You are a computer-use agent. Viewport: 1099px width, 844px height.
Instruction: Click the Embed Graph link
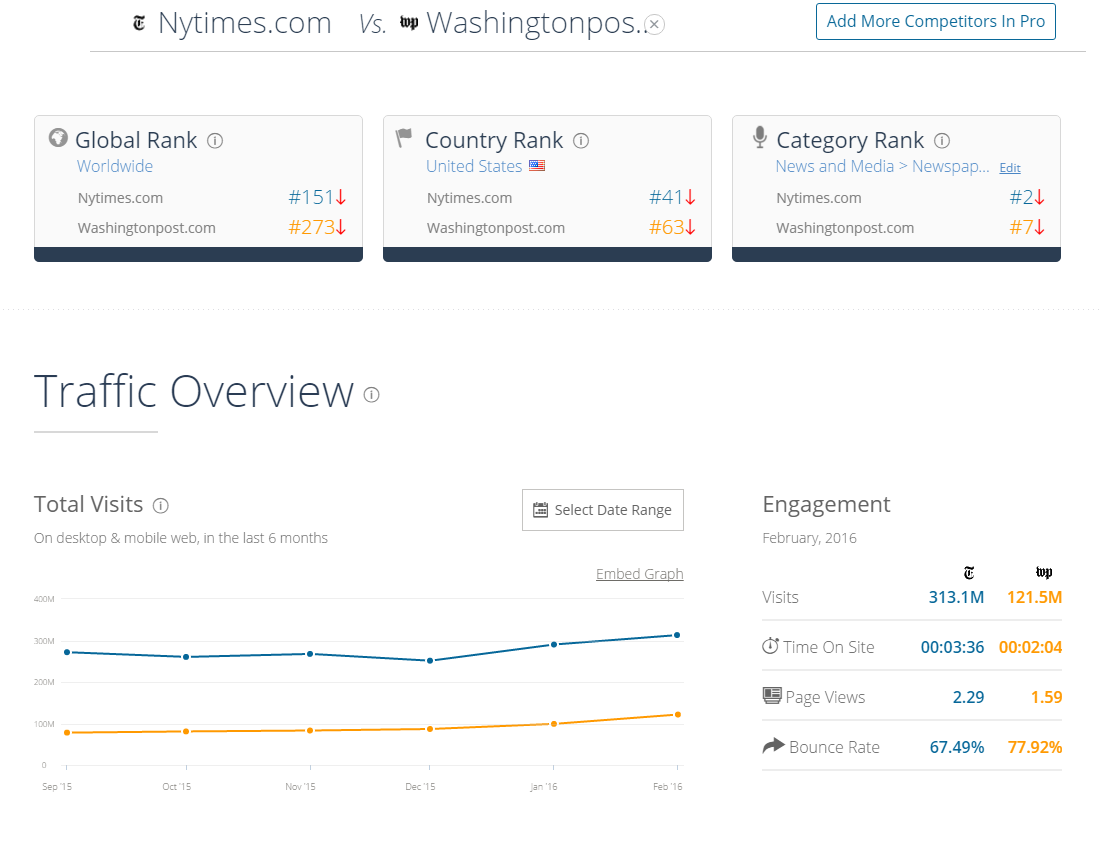click(x=639, y=574)
